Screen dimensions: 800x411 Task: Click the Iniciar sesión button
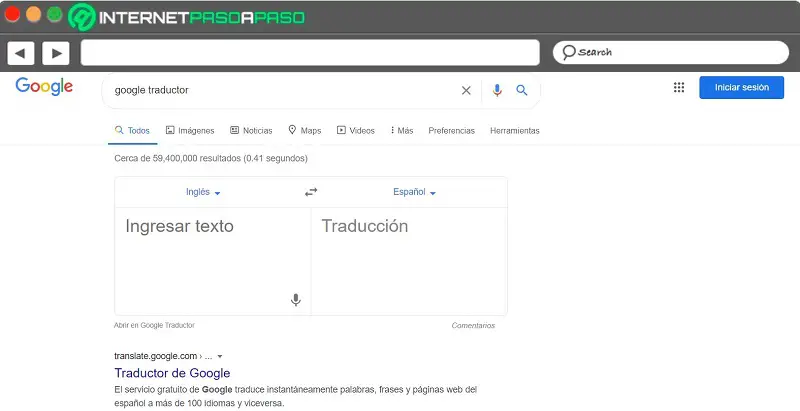click(741, 87)
